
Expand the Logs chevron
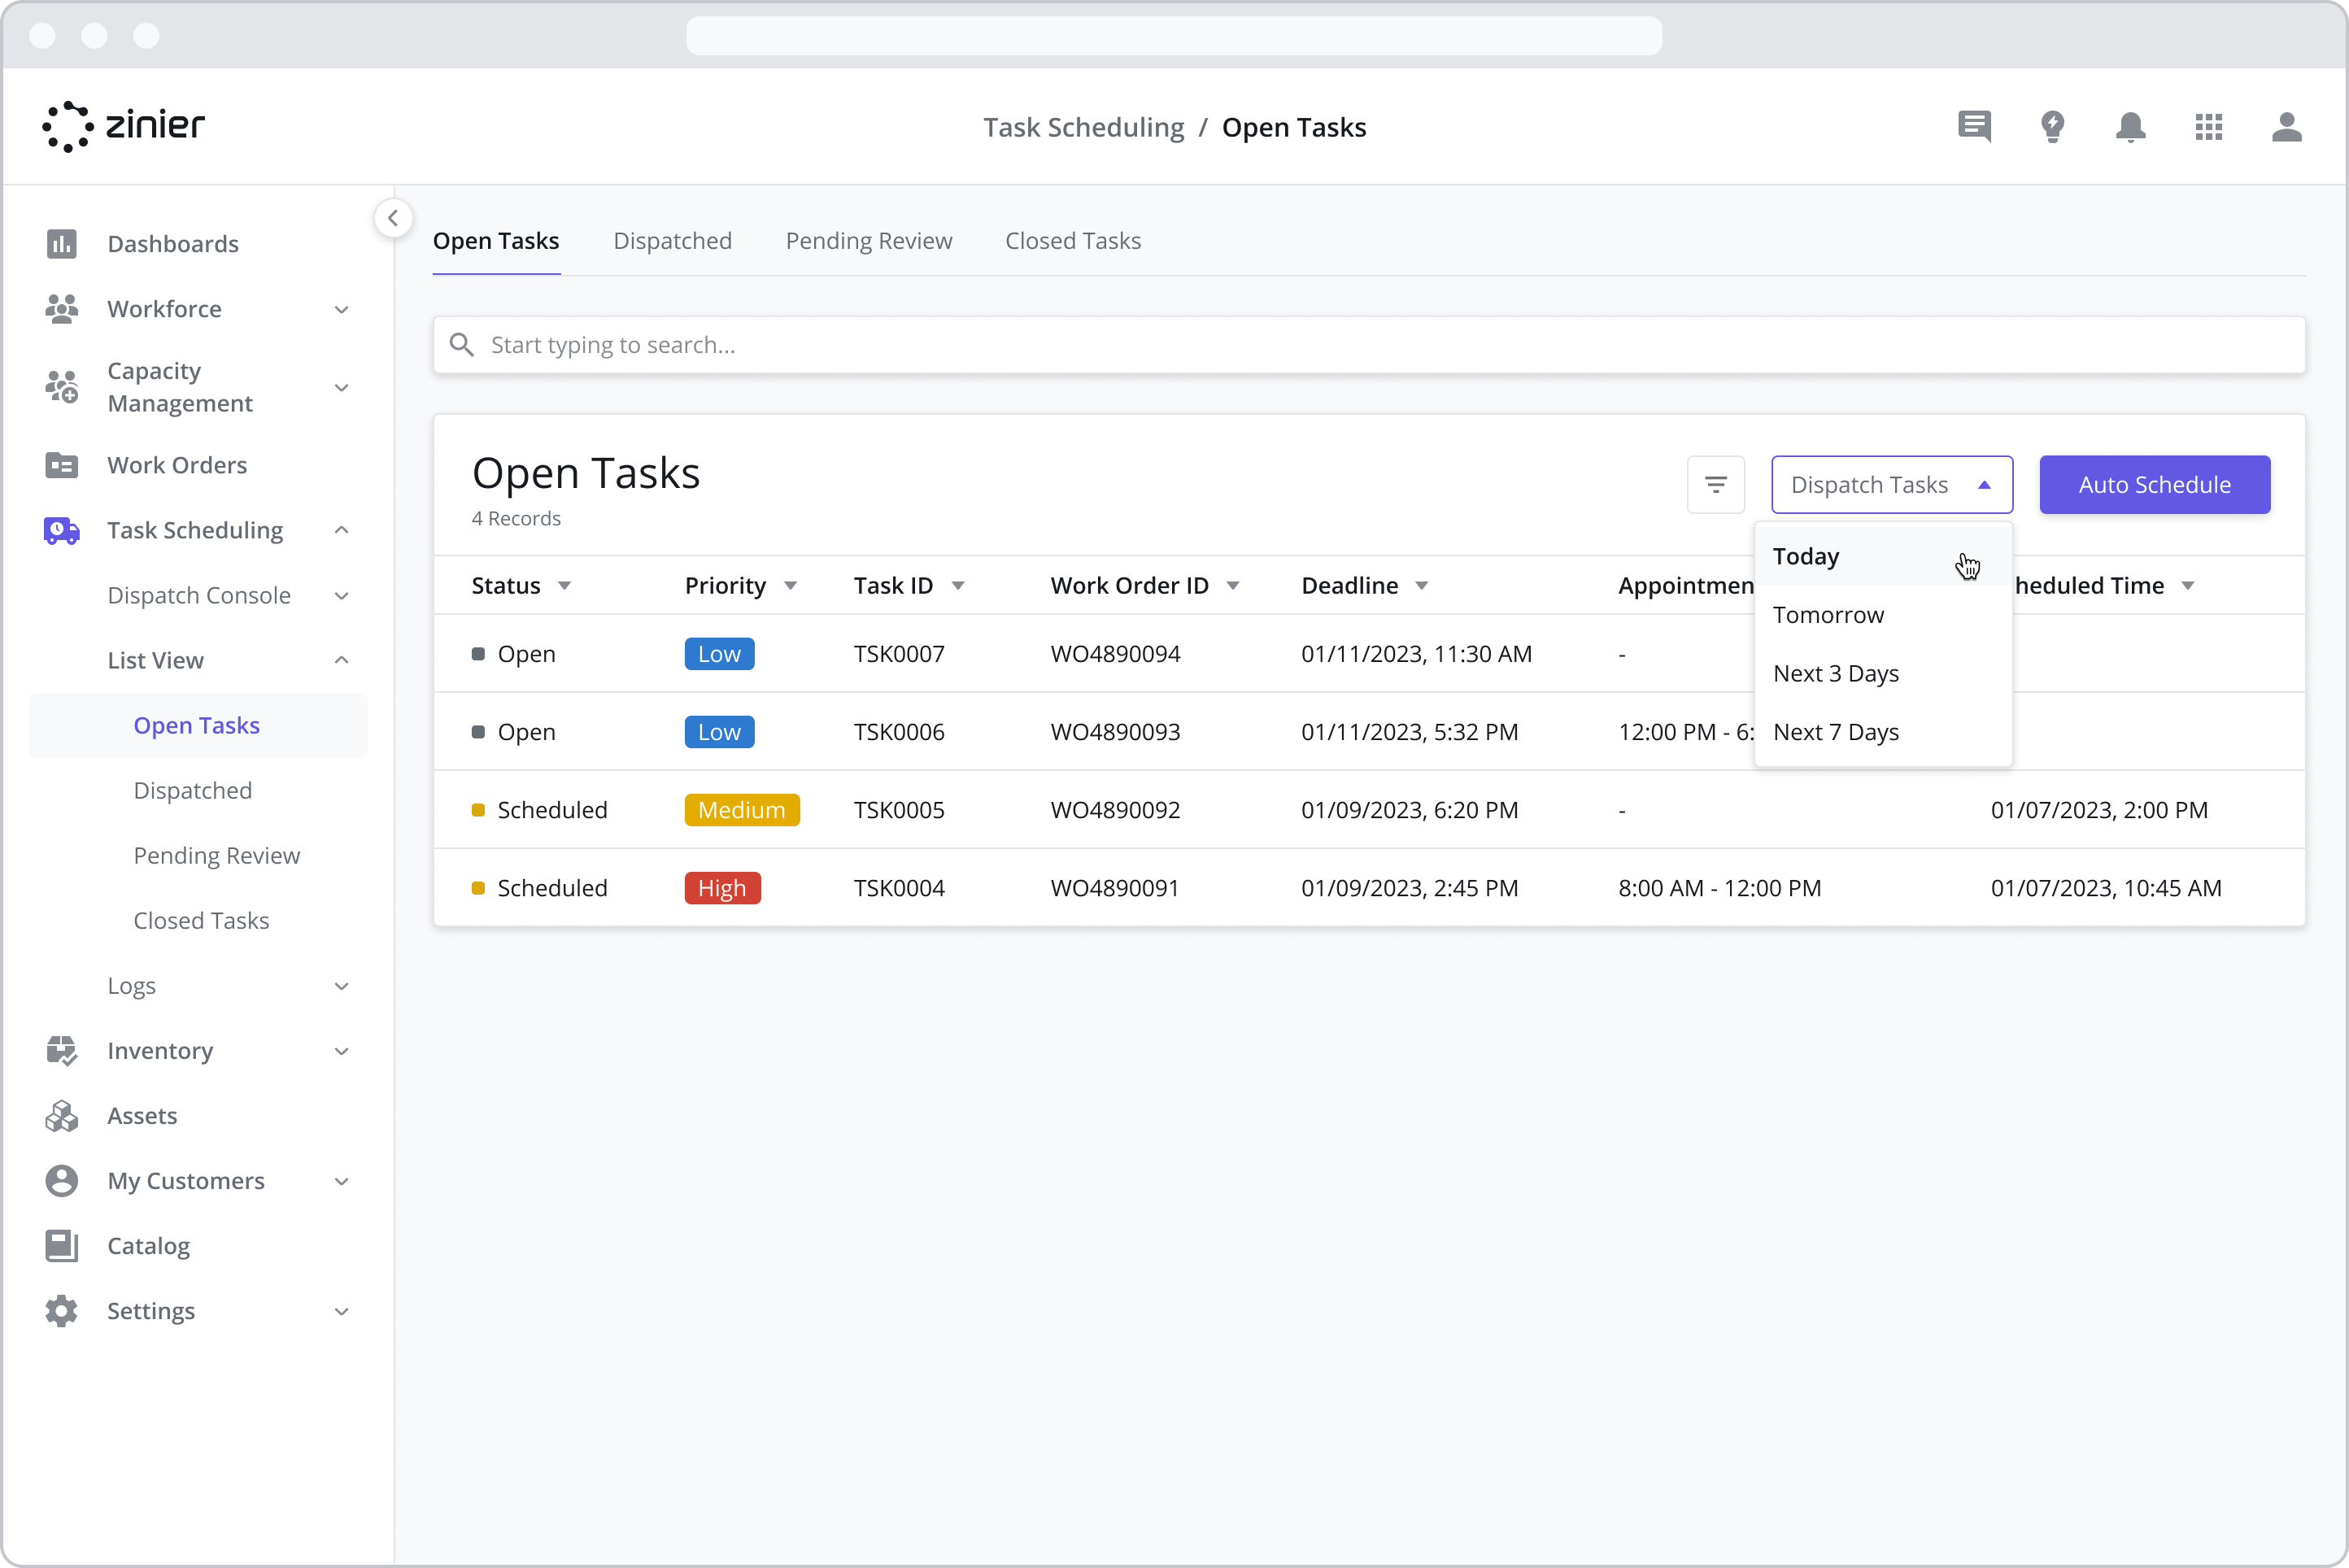click(x=342, y=986)
